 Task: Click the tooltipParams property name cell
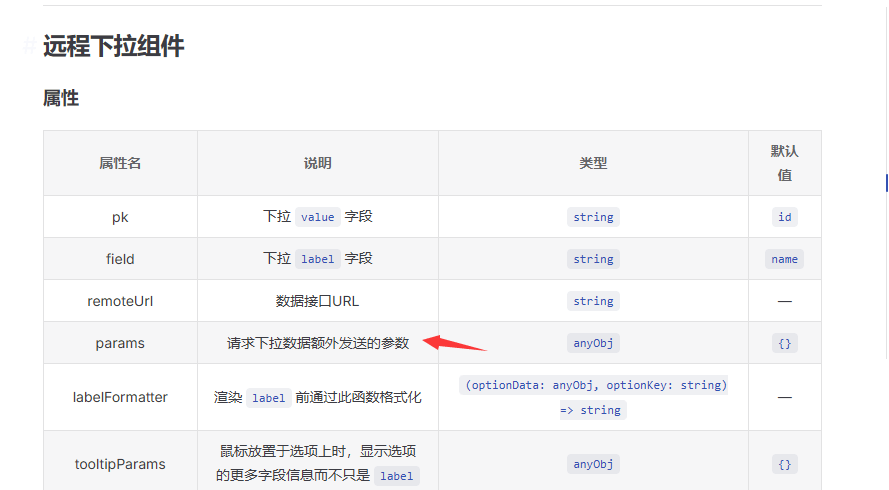tap(120, 464)
